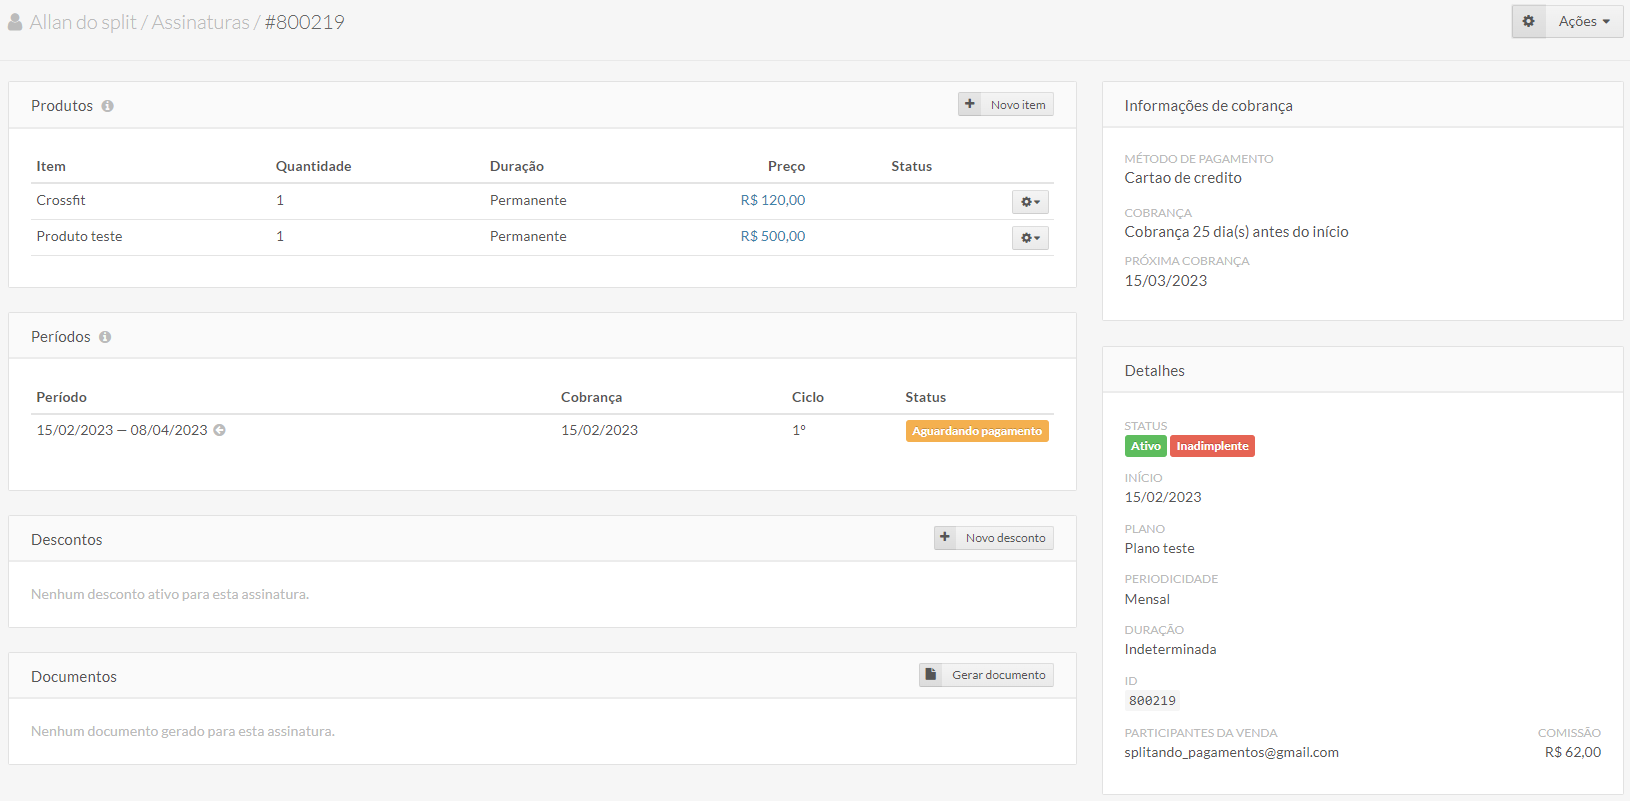Open the R$ 500,00 price link
Screen dimensions: 1630x801
point(772,236)
